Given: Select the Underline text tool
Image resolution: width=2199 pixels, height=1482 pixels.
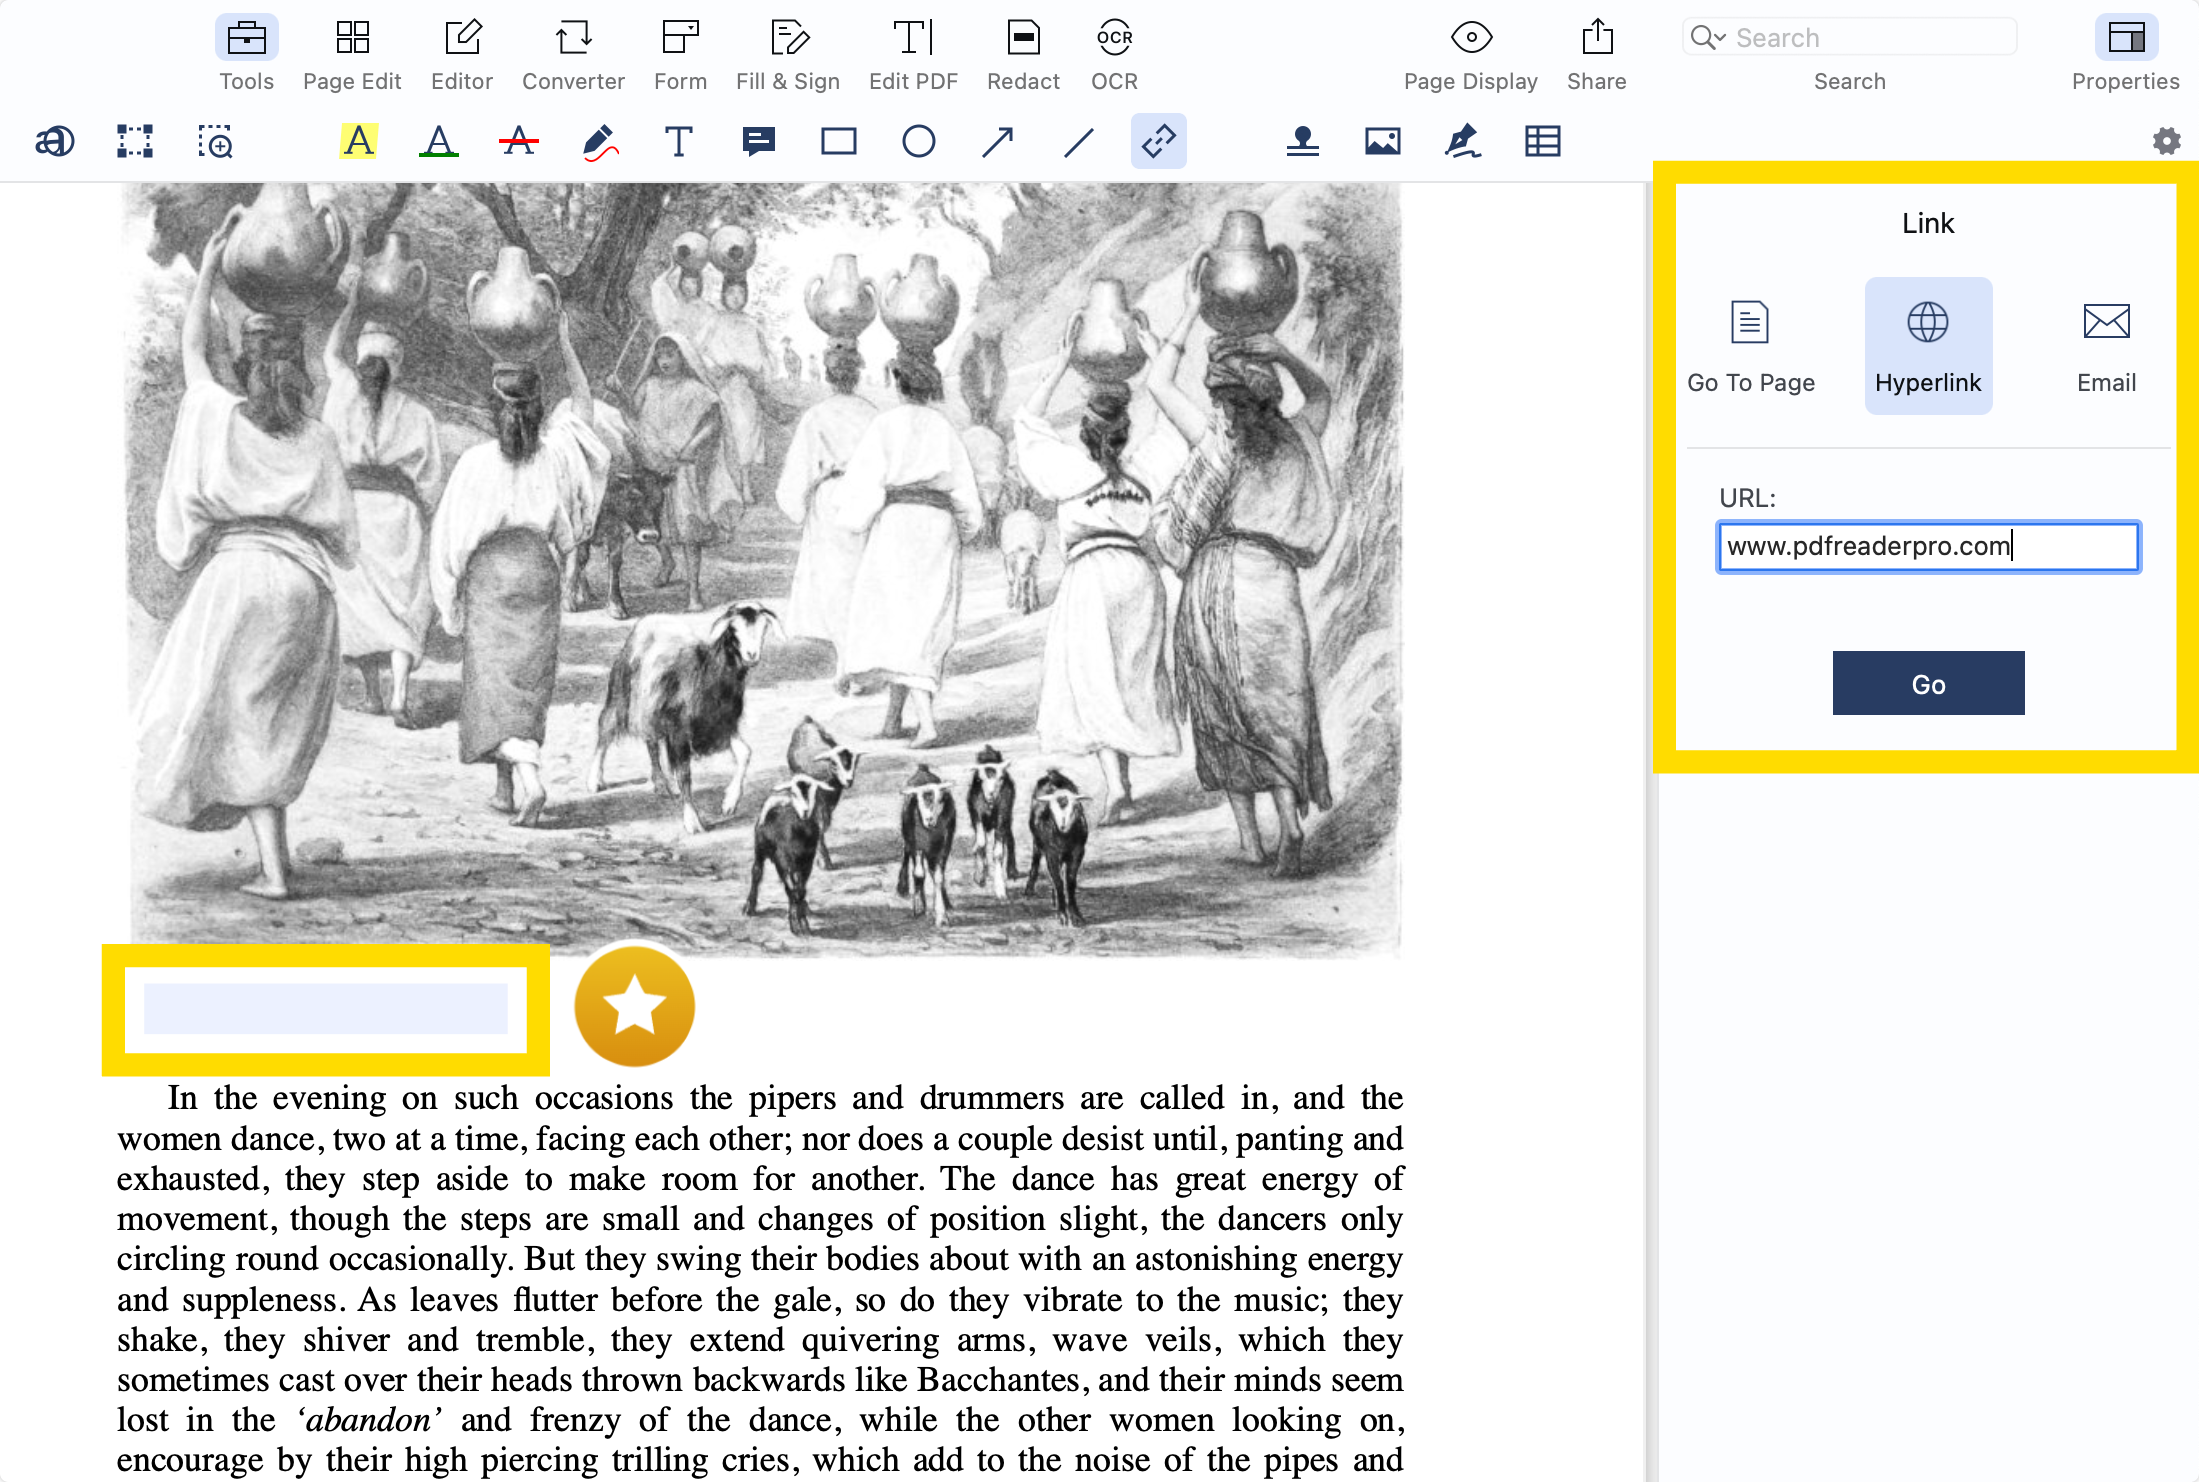Looking at the screenshot, I should pos(438,141).
